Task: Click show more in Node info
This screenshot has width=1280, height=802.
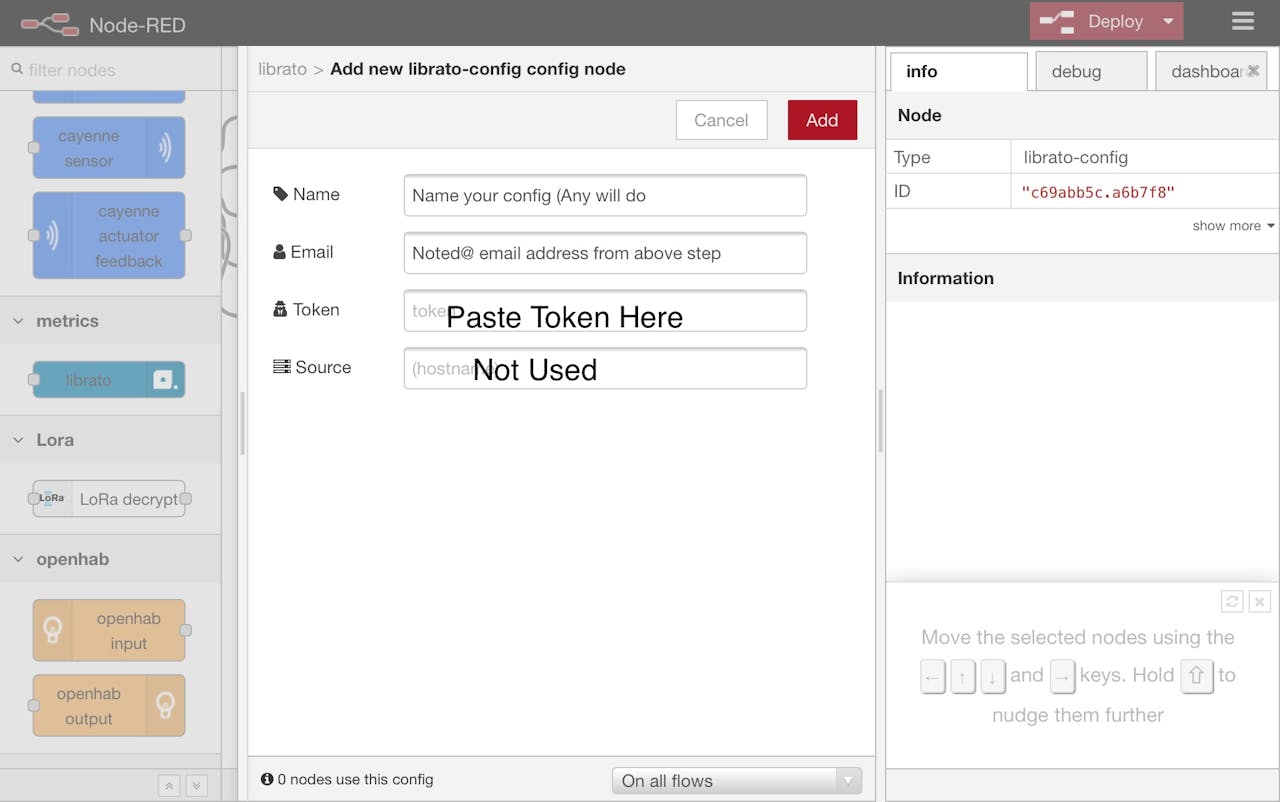Action: point(1233,226)
